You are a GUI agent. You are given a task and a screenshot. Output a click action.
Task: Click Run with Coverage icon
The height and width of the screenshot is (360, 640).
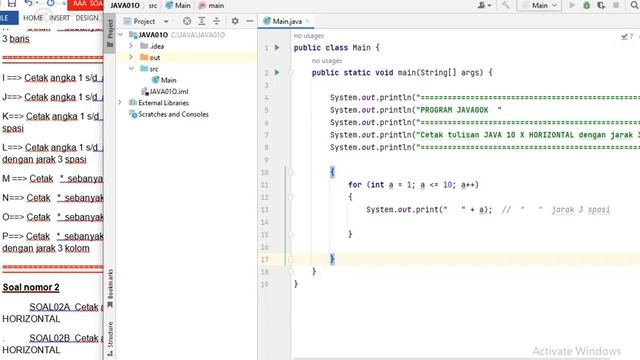601,5
